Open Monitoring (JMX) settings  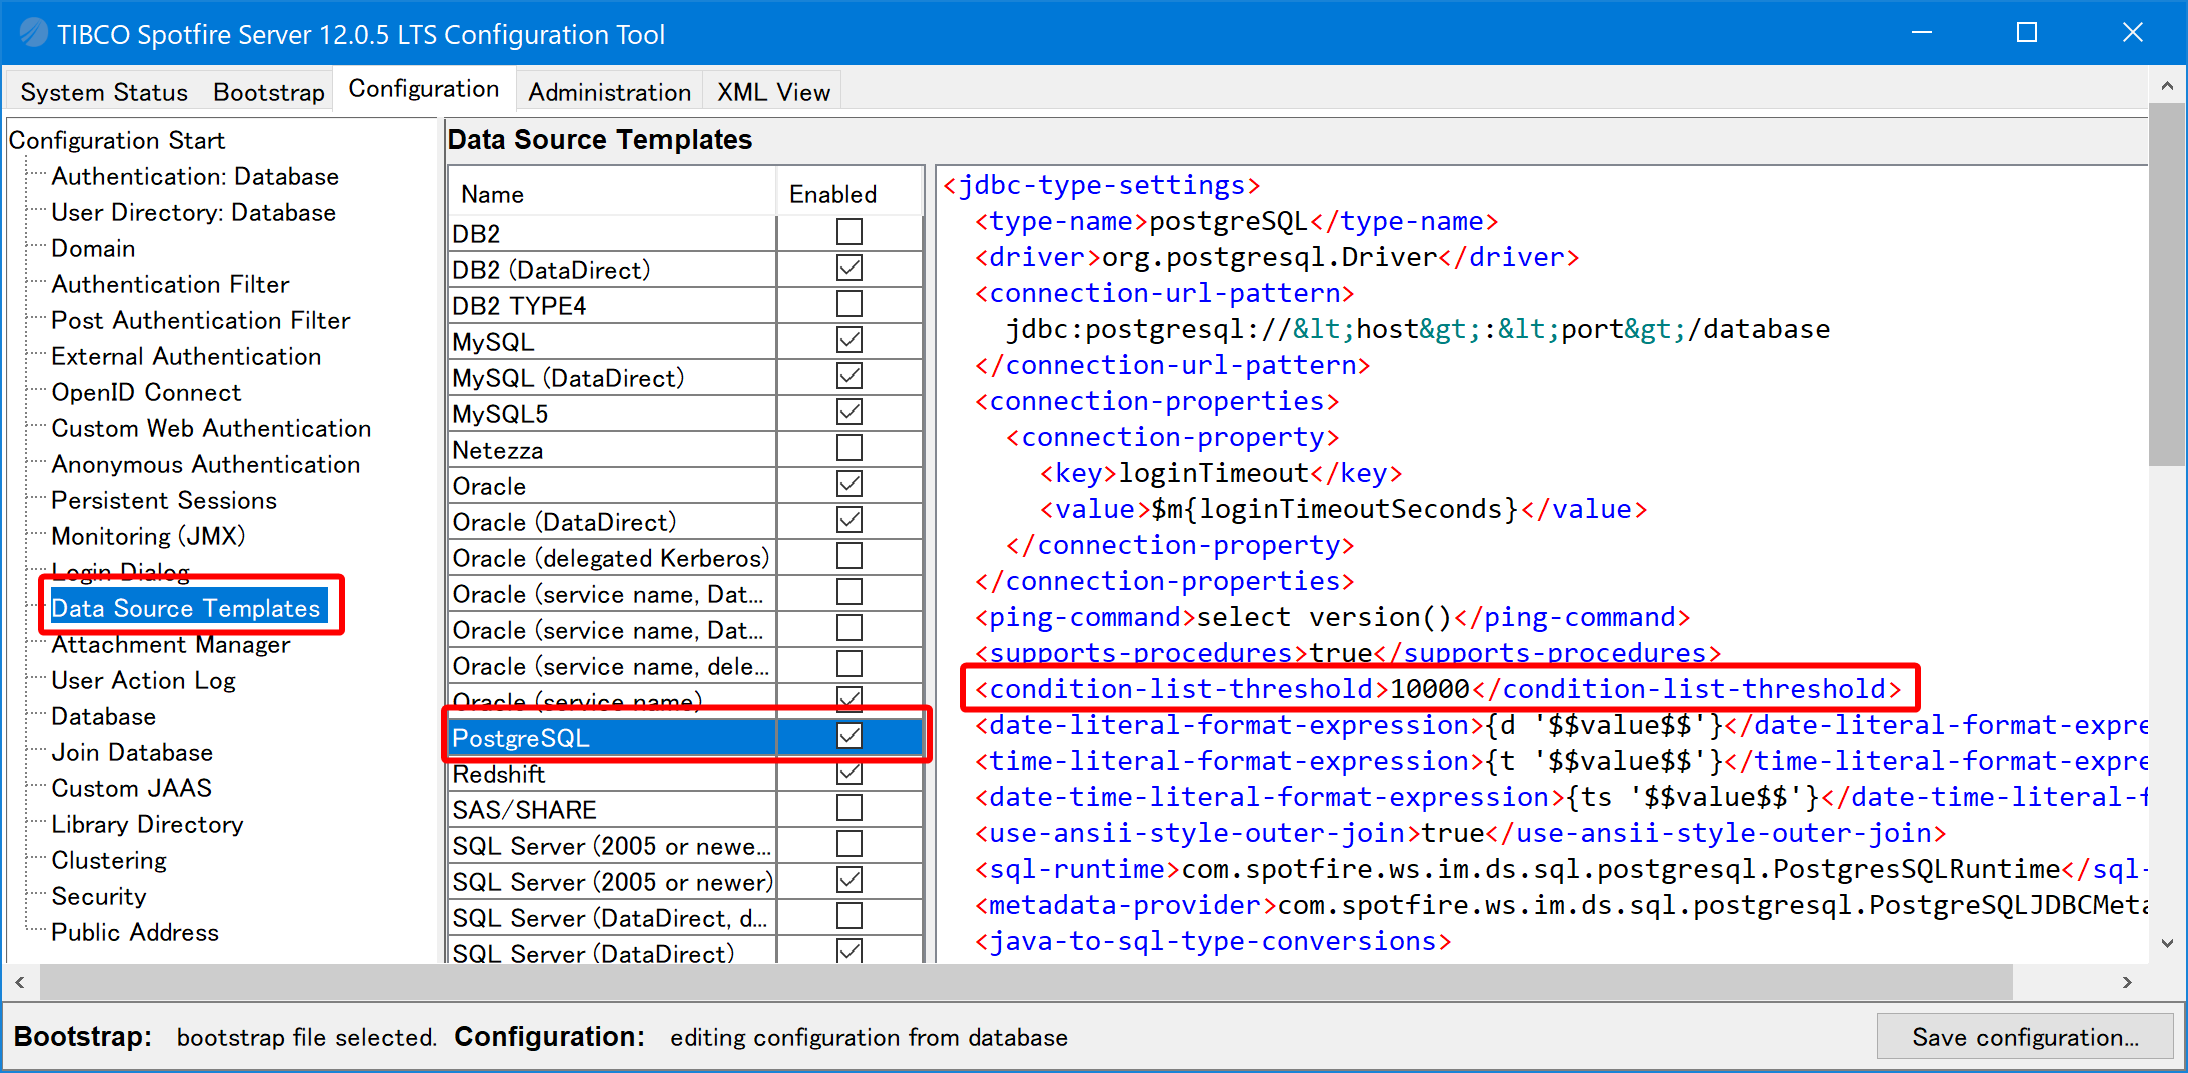(x=148, y=536)
